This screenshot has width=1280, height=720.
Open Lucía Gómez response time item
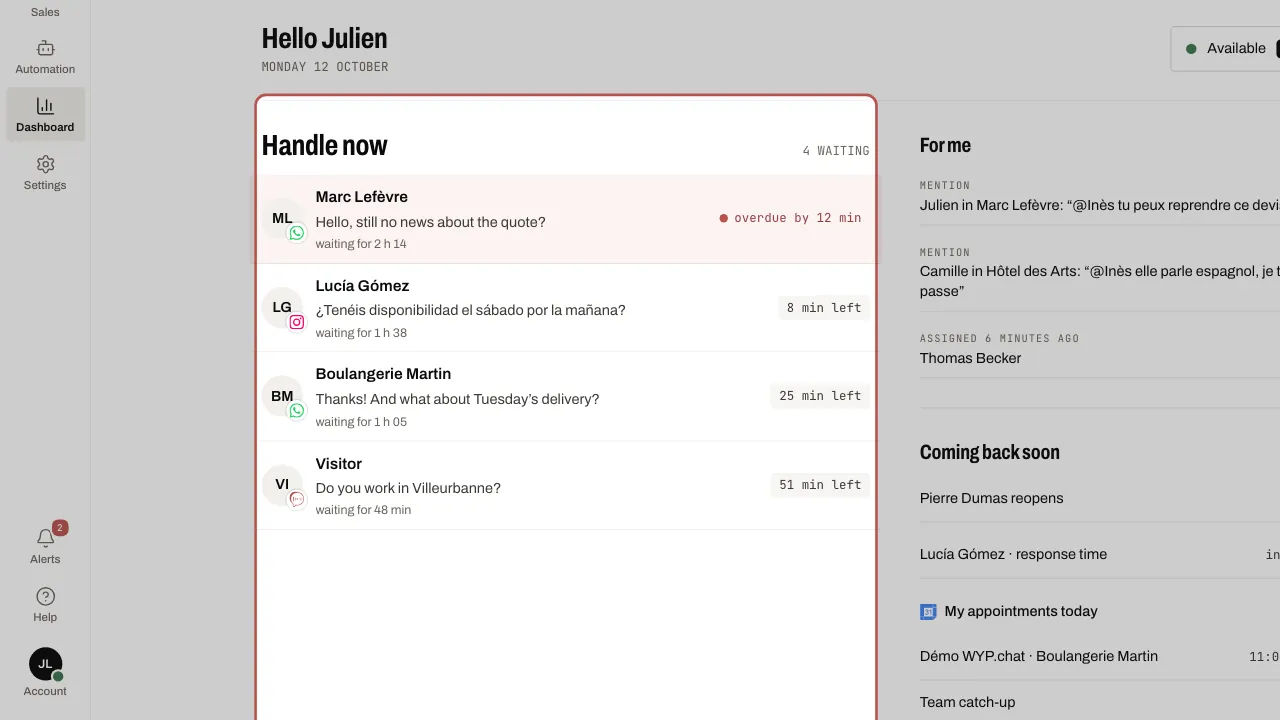[x=1100, y=554]
